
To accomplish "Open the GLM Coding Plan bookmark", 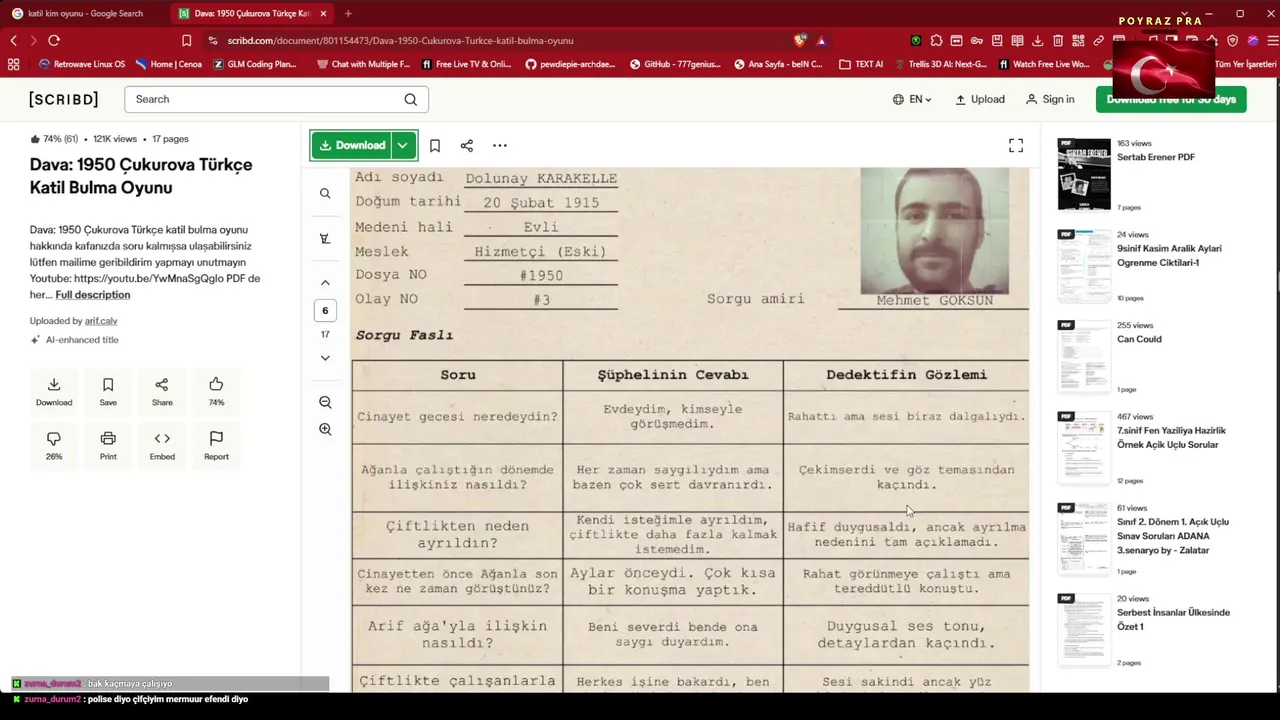I will click(x=255, y=64).
